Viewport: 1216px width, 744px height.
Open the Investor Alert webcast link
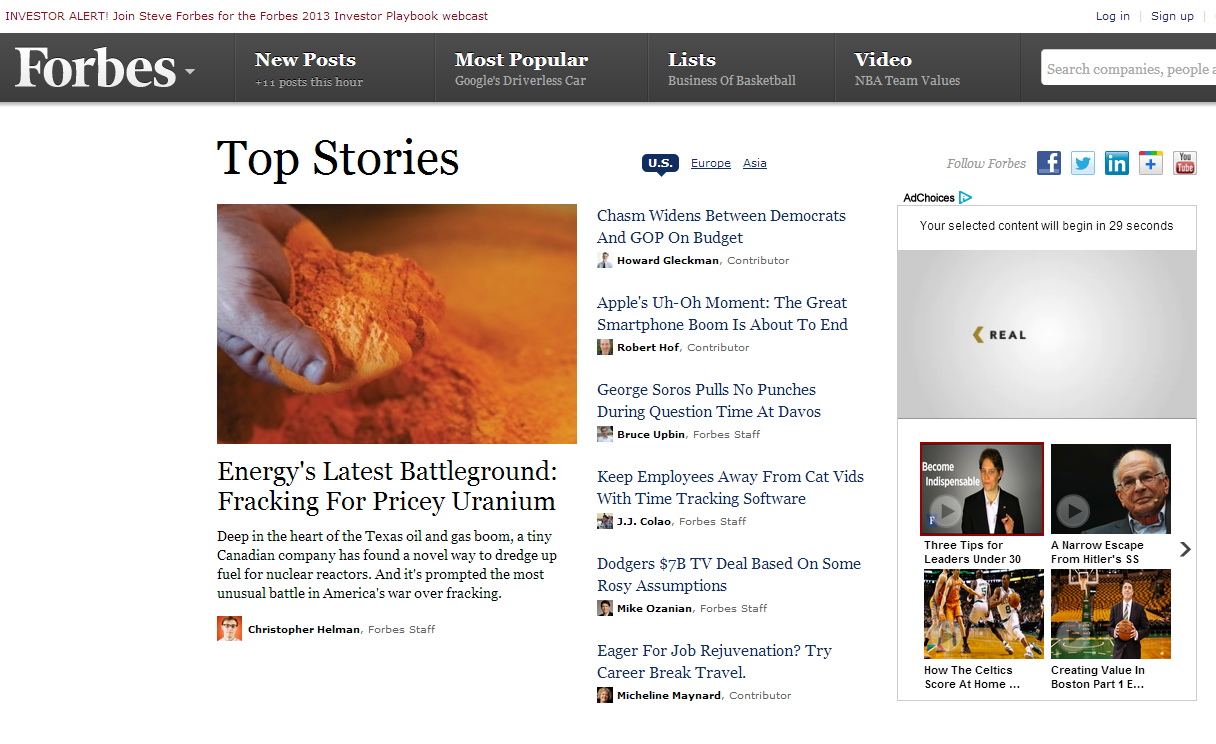pos(247,16)
